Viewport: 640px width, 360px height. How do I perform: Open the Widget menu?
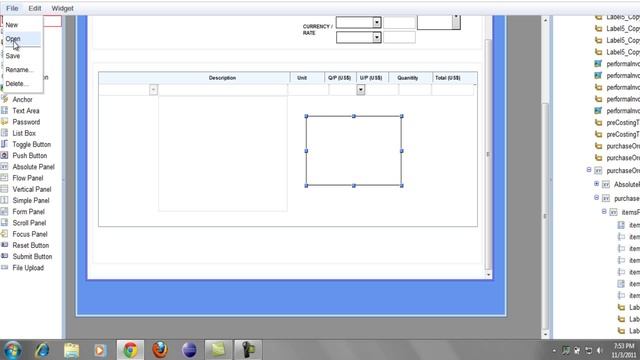coord(62,8)
